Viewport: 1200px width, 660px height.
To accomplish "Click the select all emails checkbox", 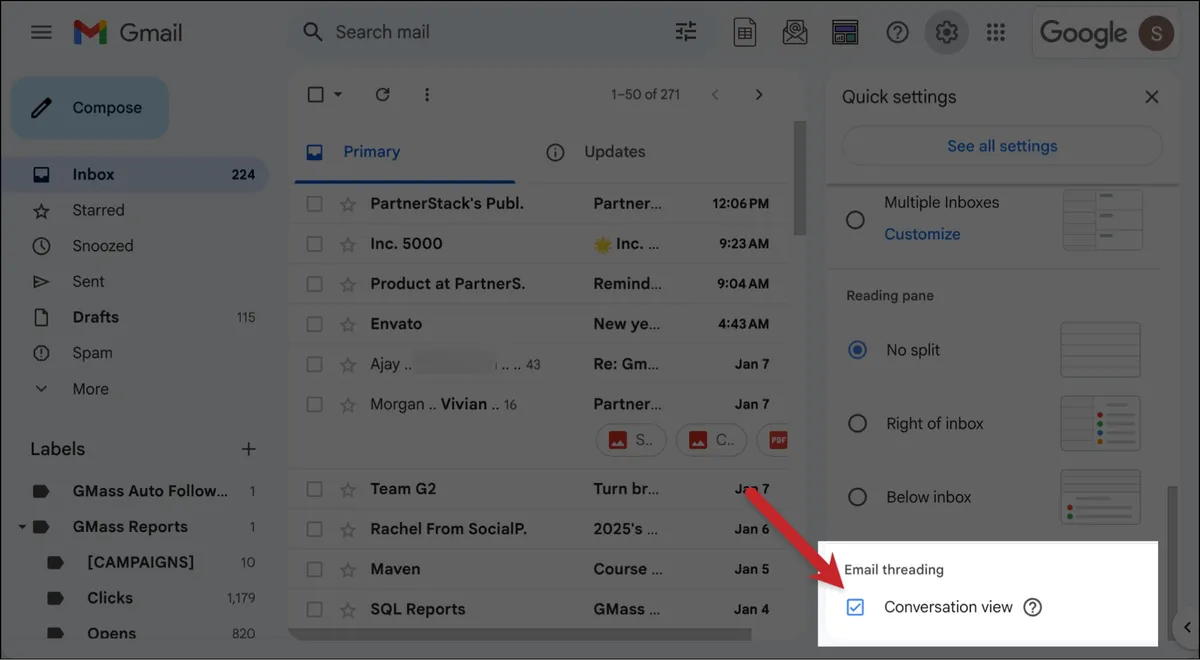I will [315, 94].
